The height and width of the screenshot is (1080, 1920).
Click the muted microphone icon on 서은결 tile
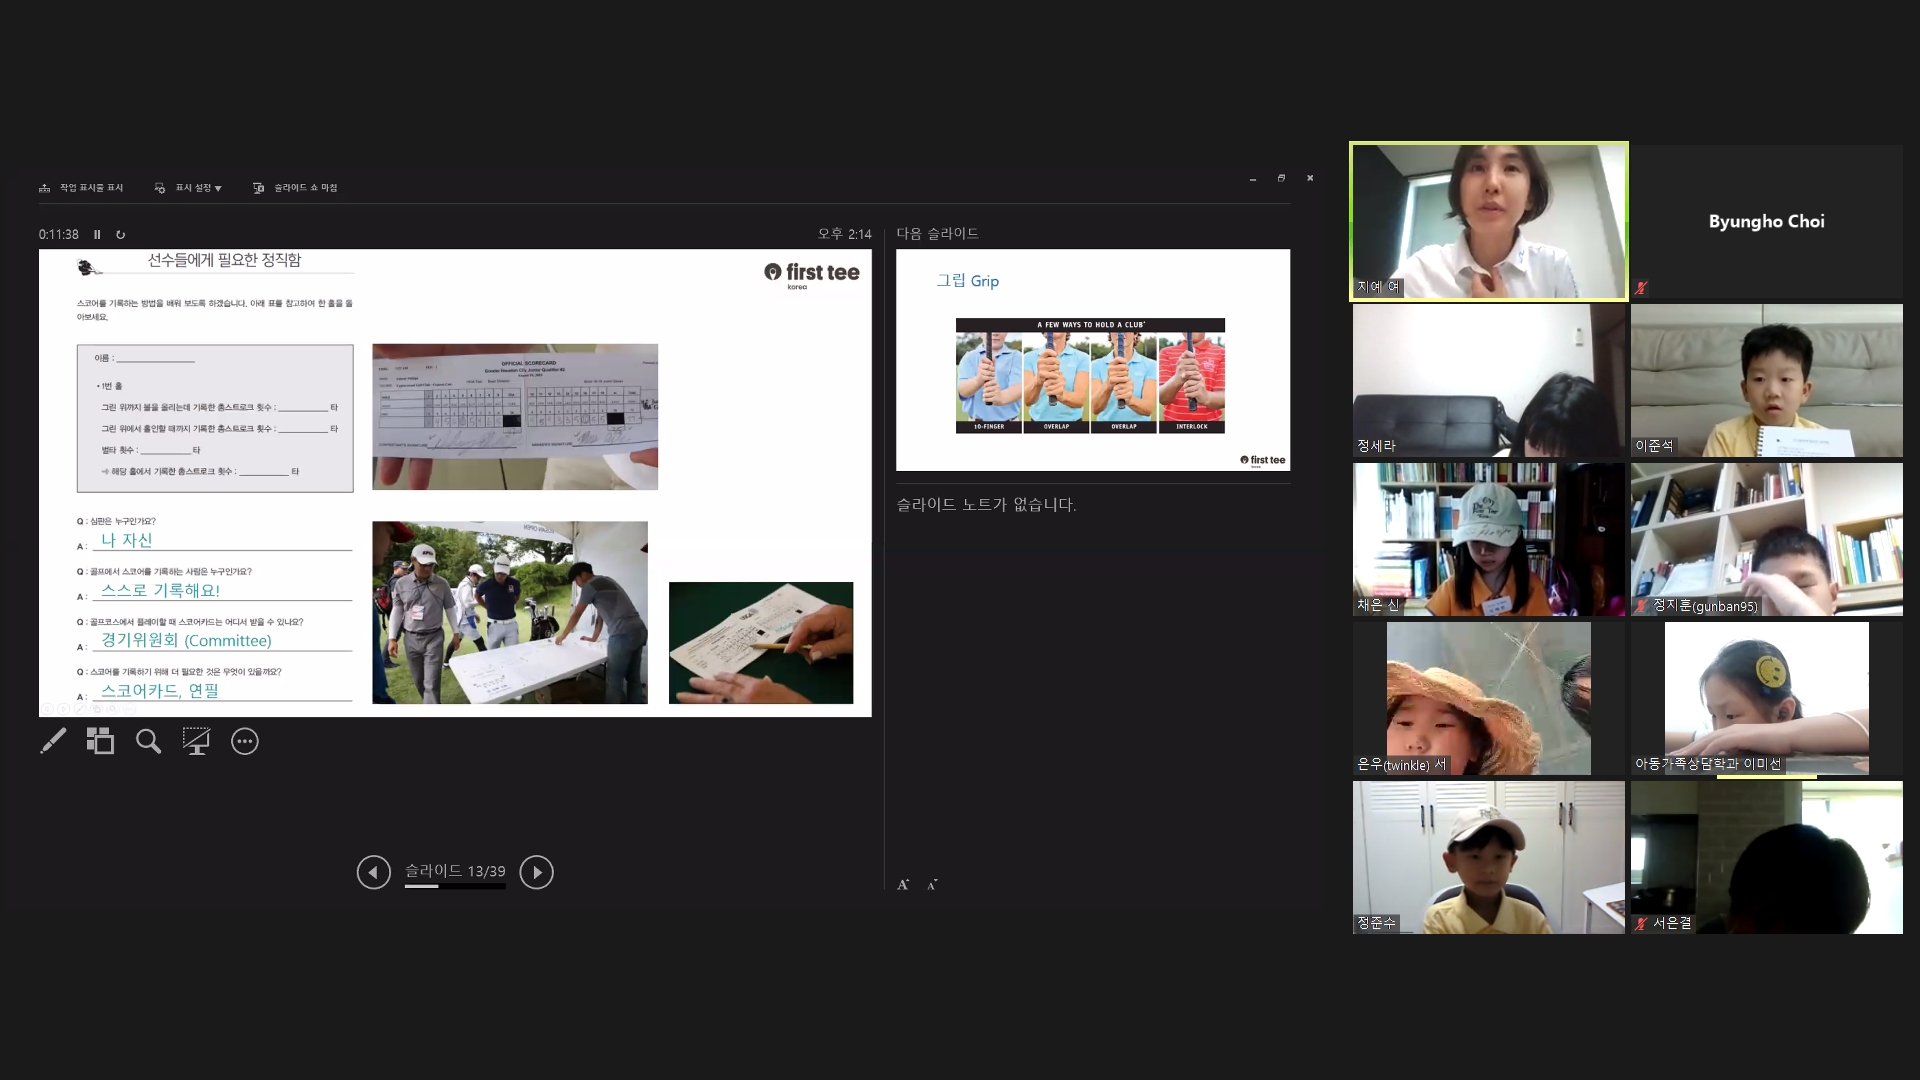pos(1641,924)
